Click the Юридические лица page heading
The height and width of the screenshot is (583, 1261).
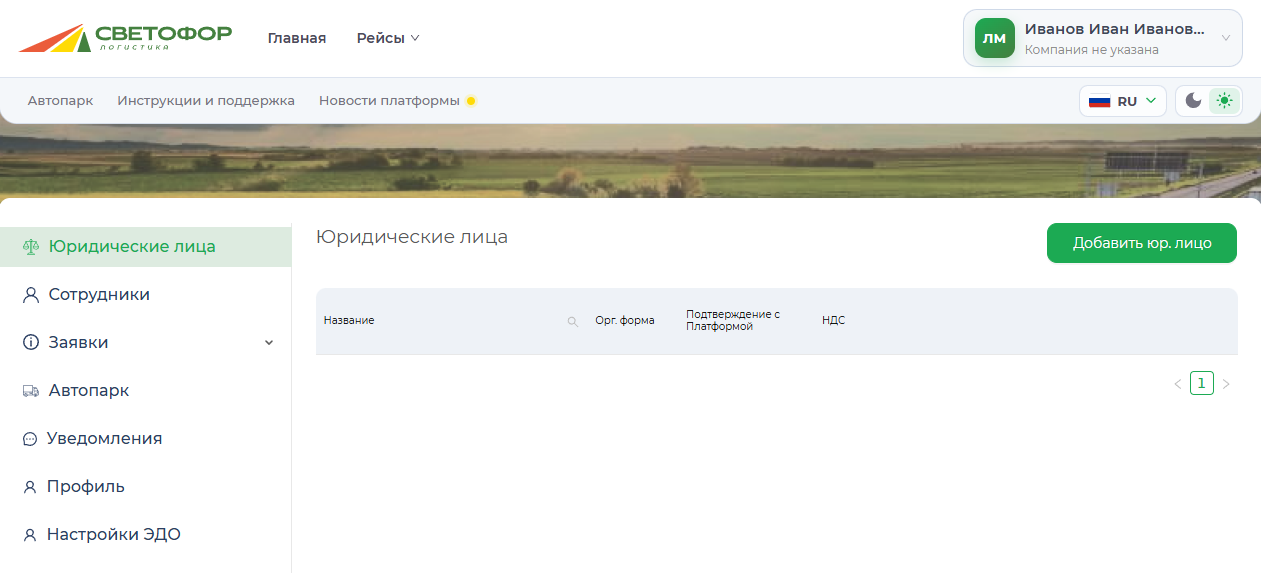click(412, 237)
